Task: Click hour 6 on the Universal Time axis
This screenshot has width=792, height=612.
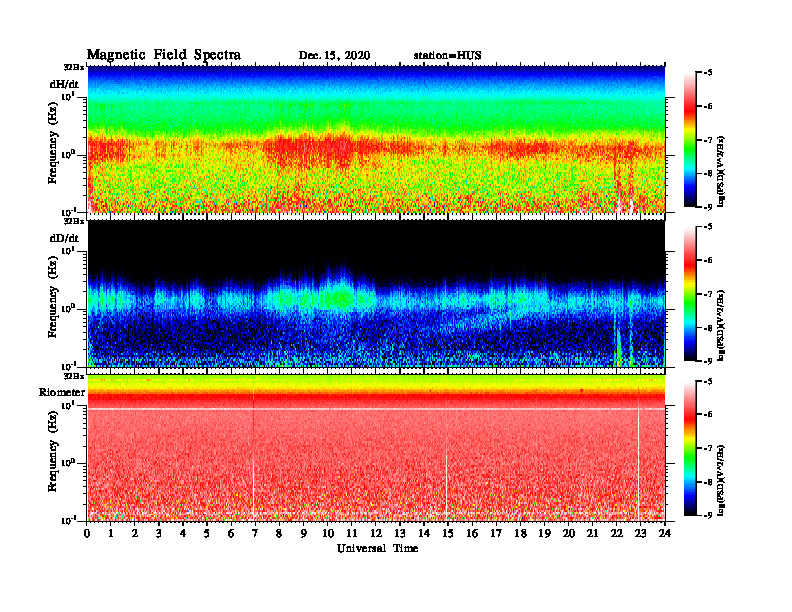Action: pyautogui.click(x=231, y=534)
